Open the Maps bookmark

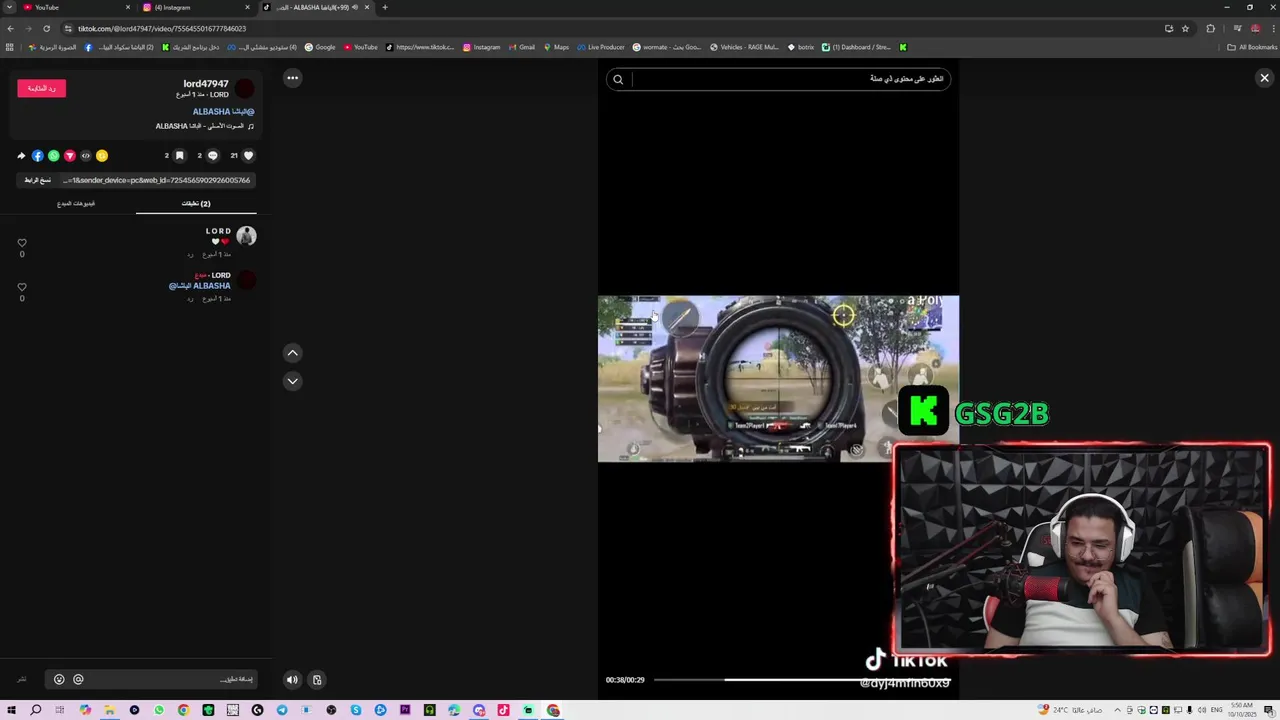click(x=555, y=47)
